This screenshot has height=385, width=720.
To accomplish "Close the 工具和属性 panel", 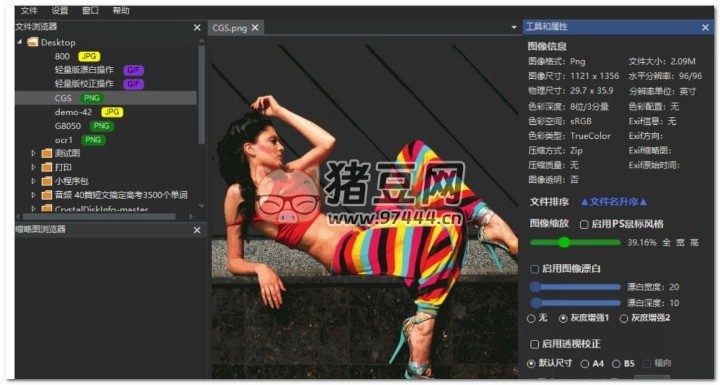I will click(705, 28).
